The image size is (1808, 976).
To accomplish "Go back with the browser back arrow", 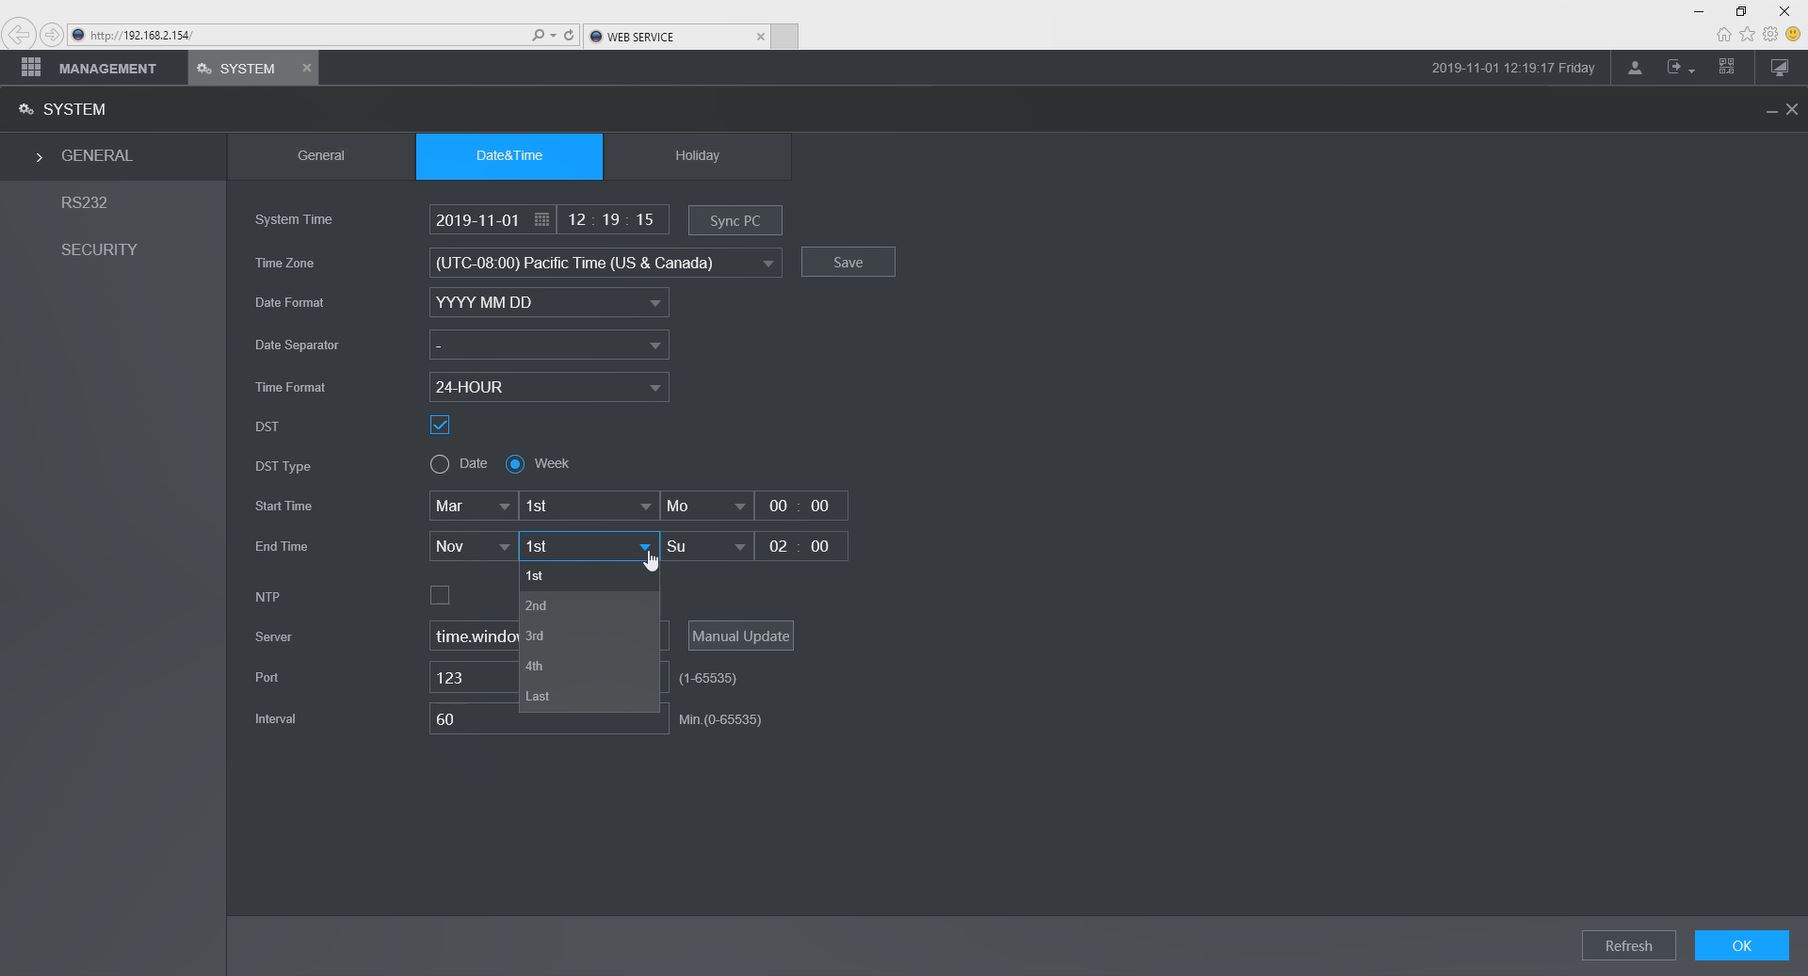I will click(x=17, y=35).
